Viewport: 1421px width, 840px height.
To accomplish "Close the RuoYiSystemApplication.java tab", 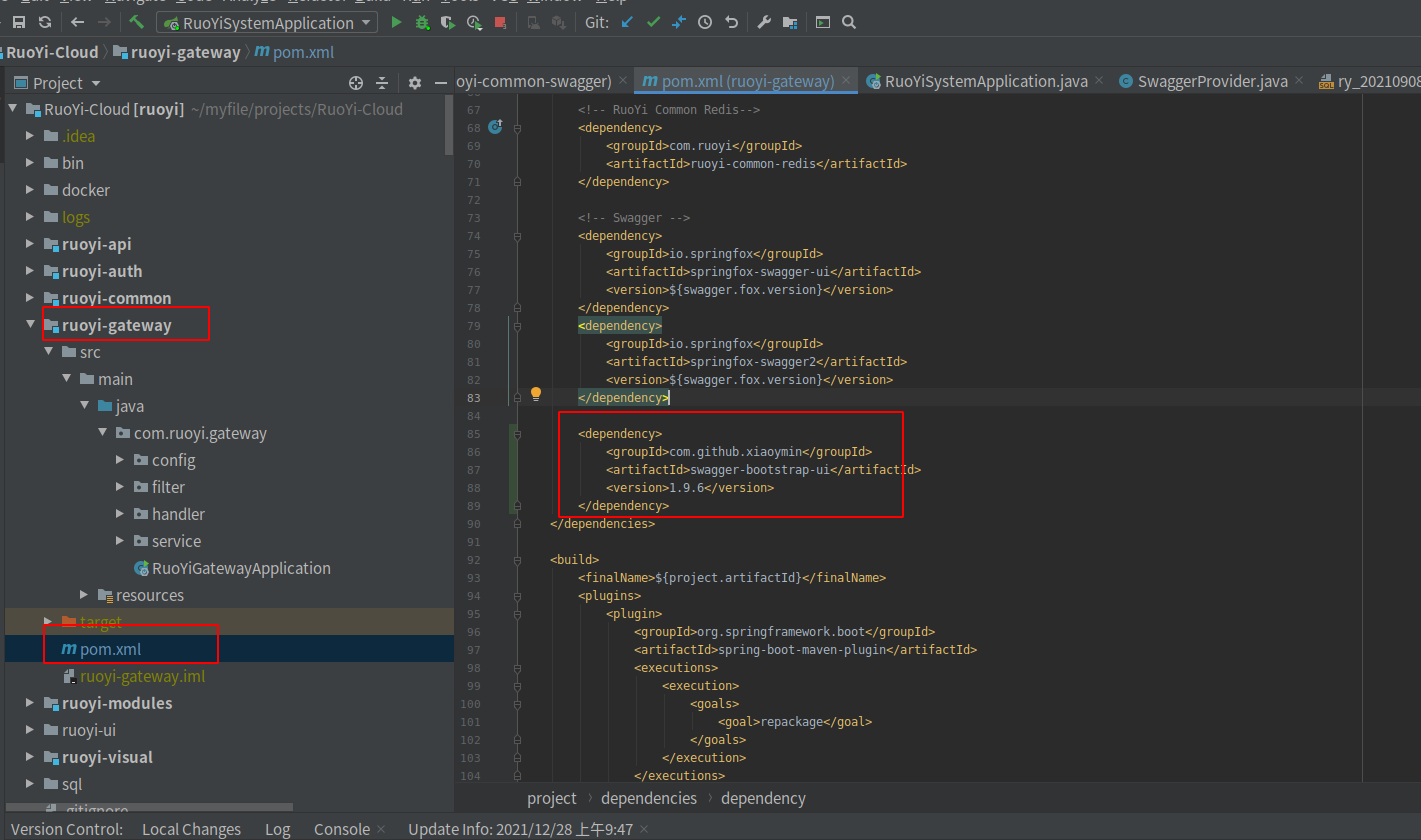I will pos(1100,81).
